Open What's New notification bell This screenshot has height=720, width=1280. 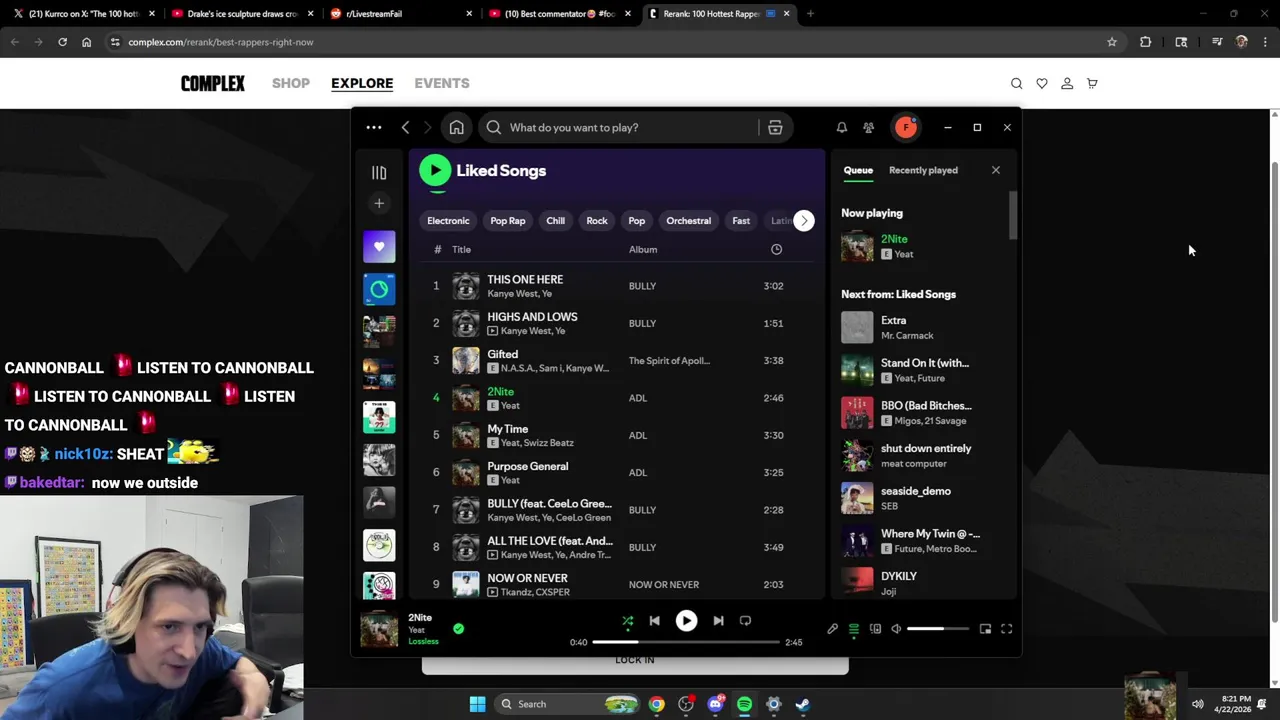842,128
